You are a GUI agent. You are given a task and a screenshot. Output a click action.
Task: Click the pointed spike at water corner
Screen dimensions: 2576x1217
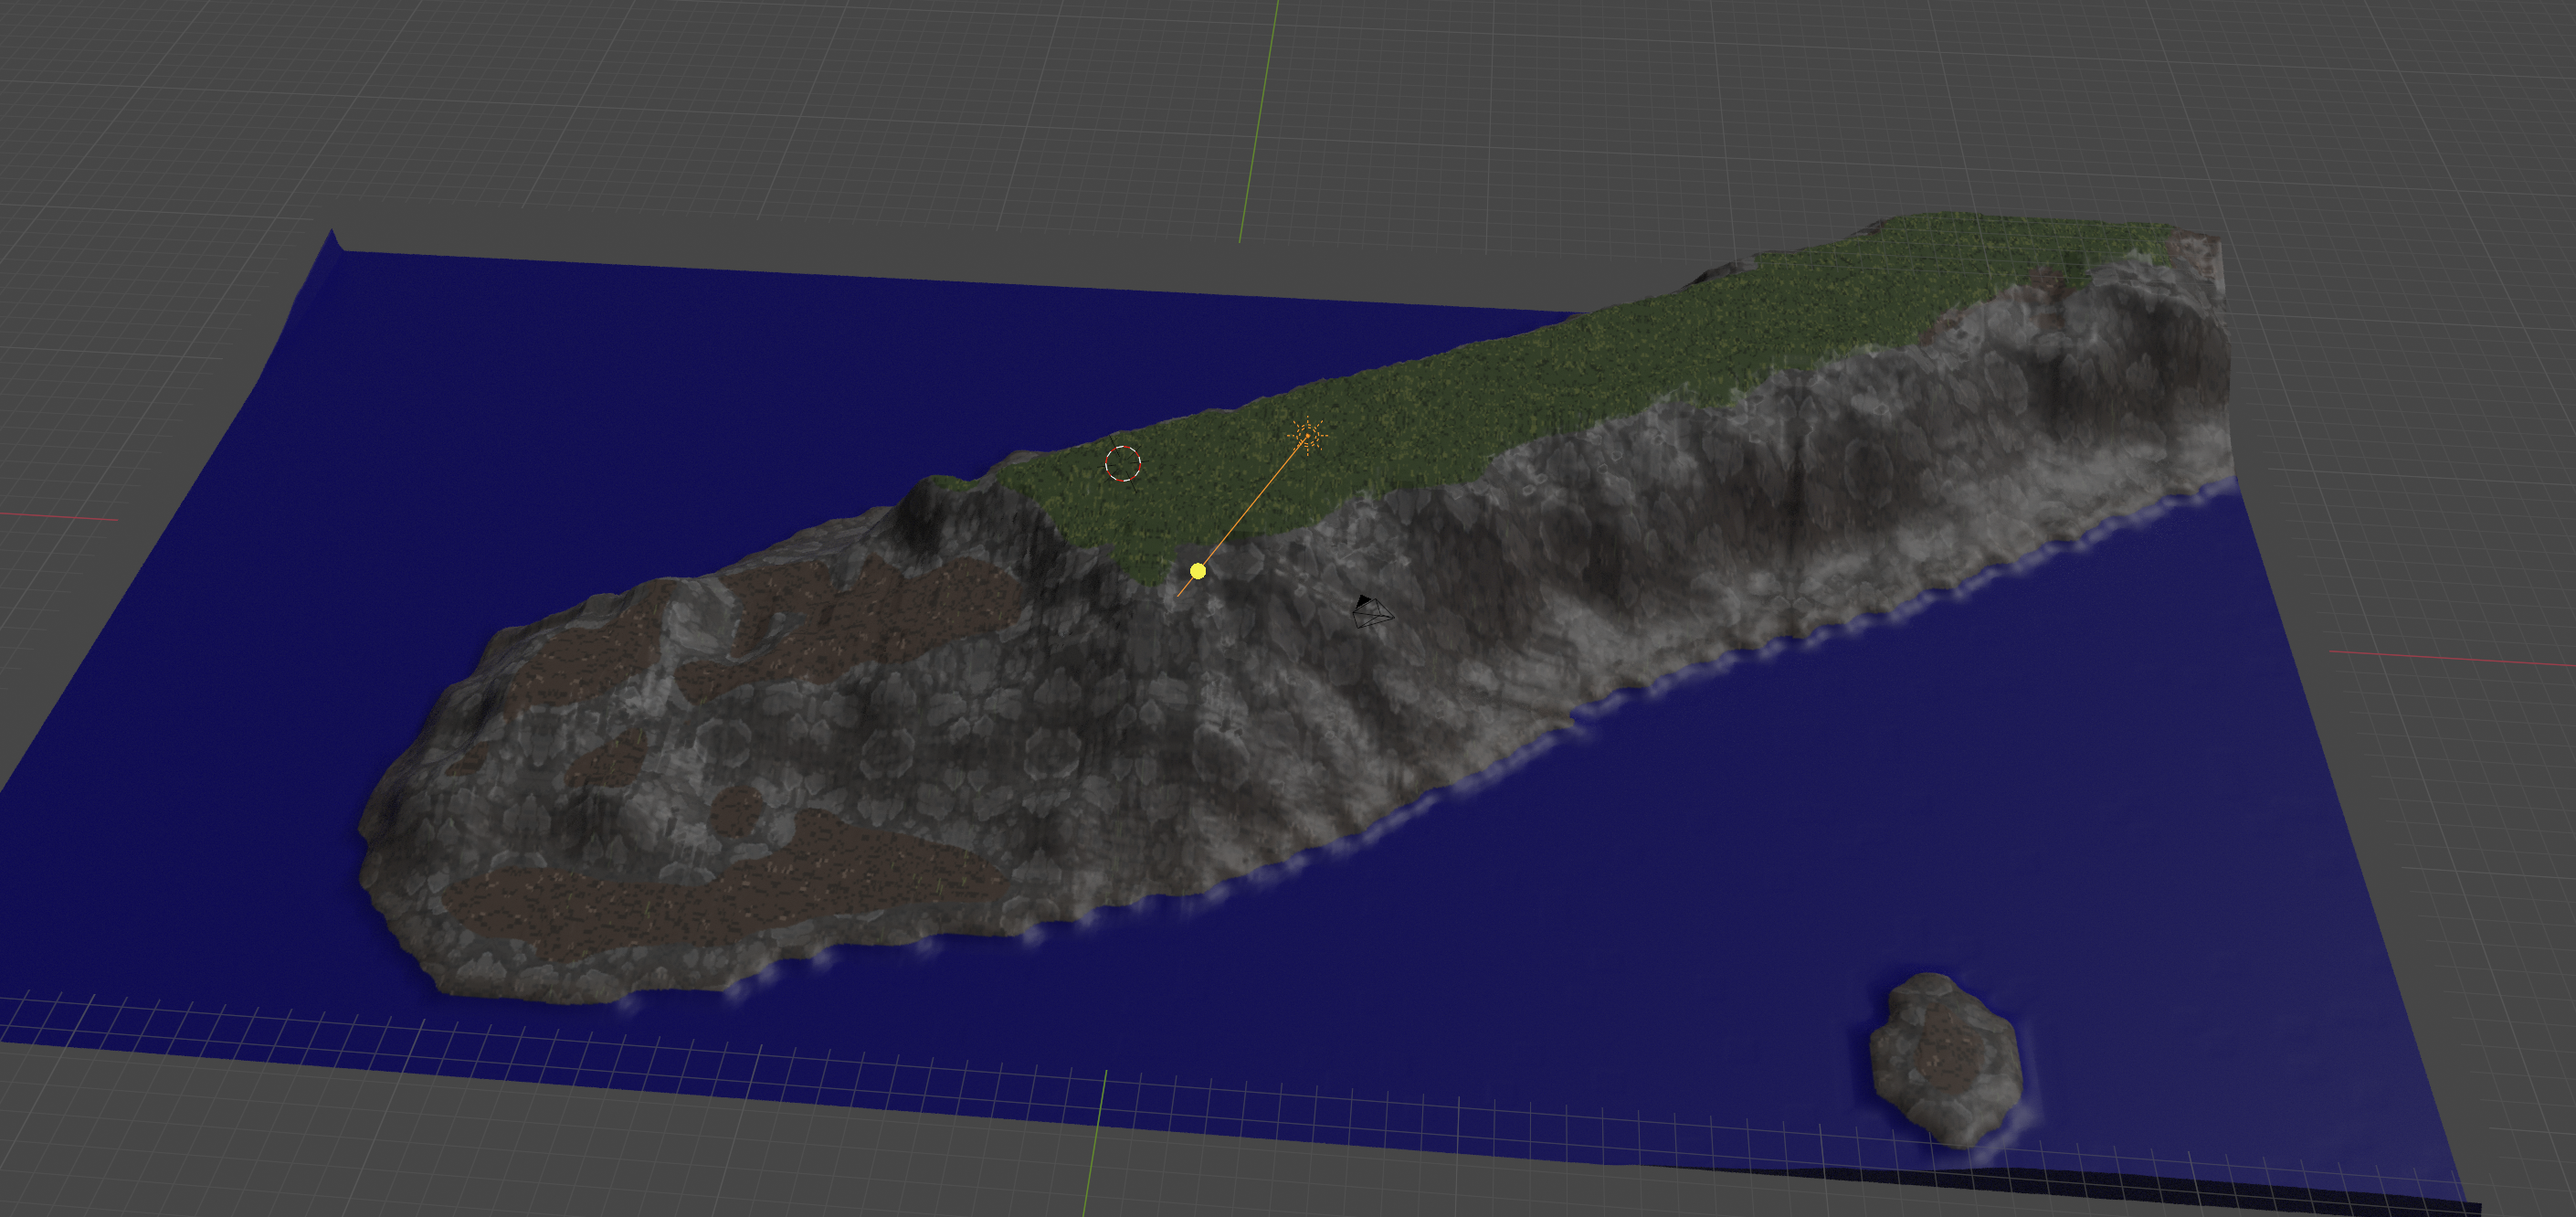tap(334, 239)
